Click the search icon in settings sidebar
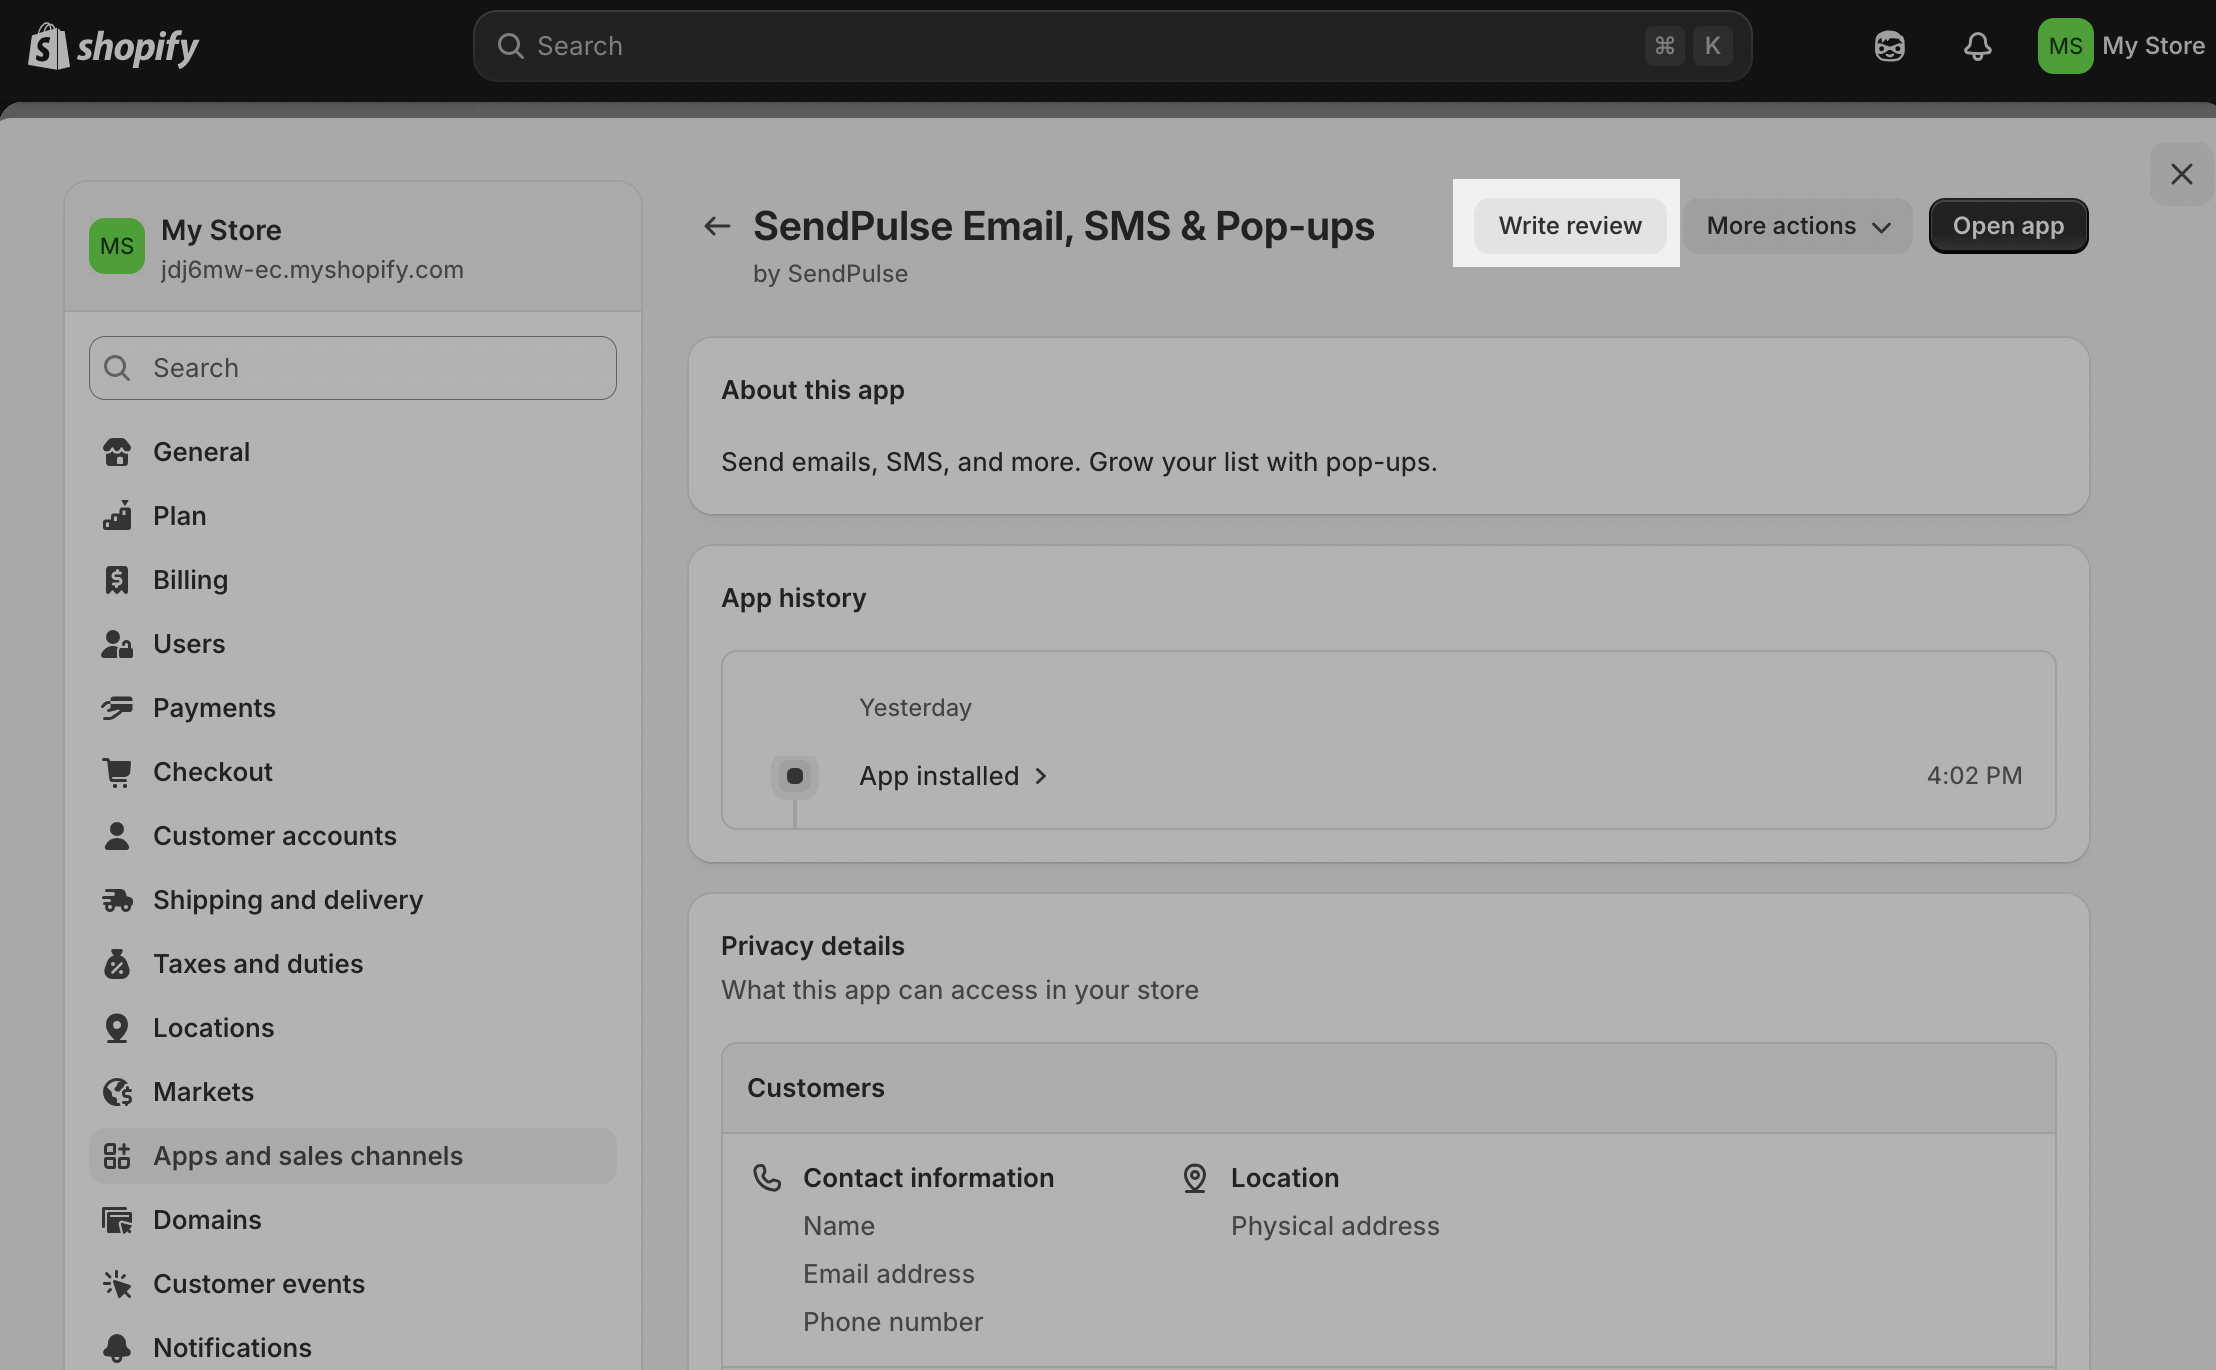Screen dimensions: 2216x1370 (117, 368)
